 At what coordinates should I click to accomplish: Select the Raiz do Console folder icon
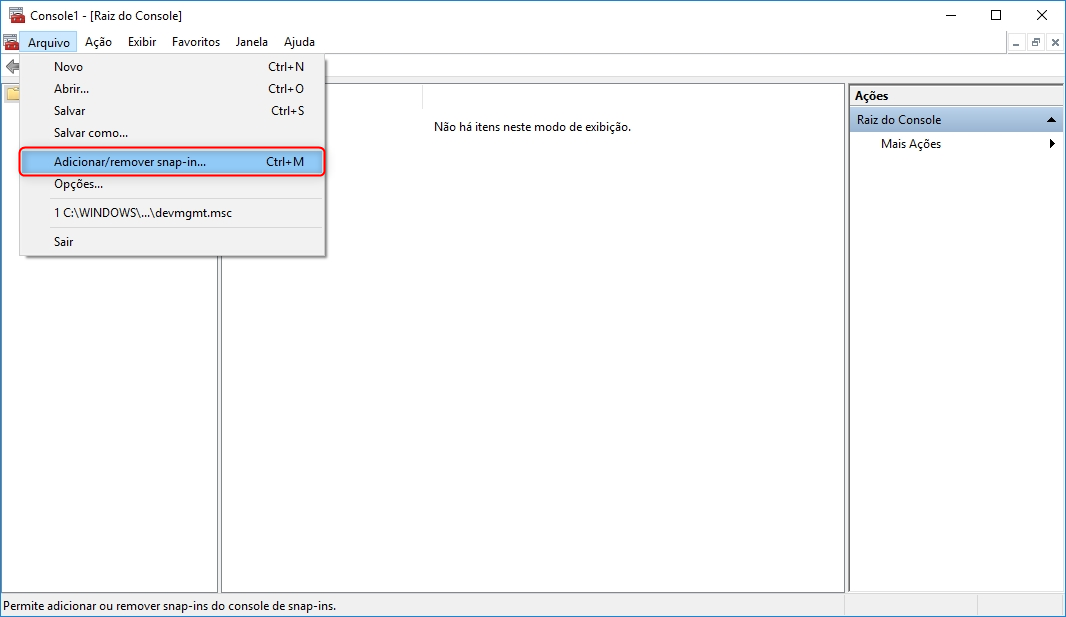click(x=12, y=94)
